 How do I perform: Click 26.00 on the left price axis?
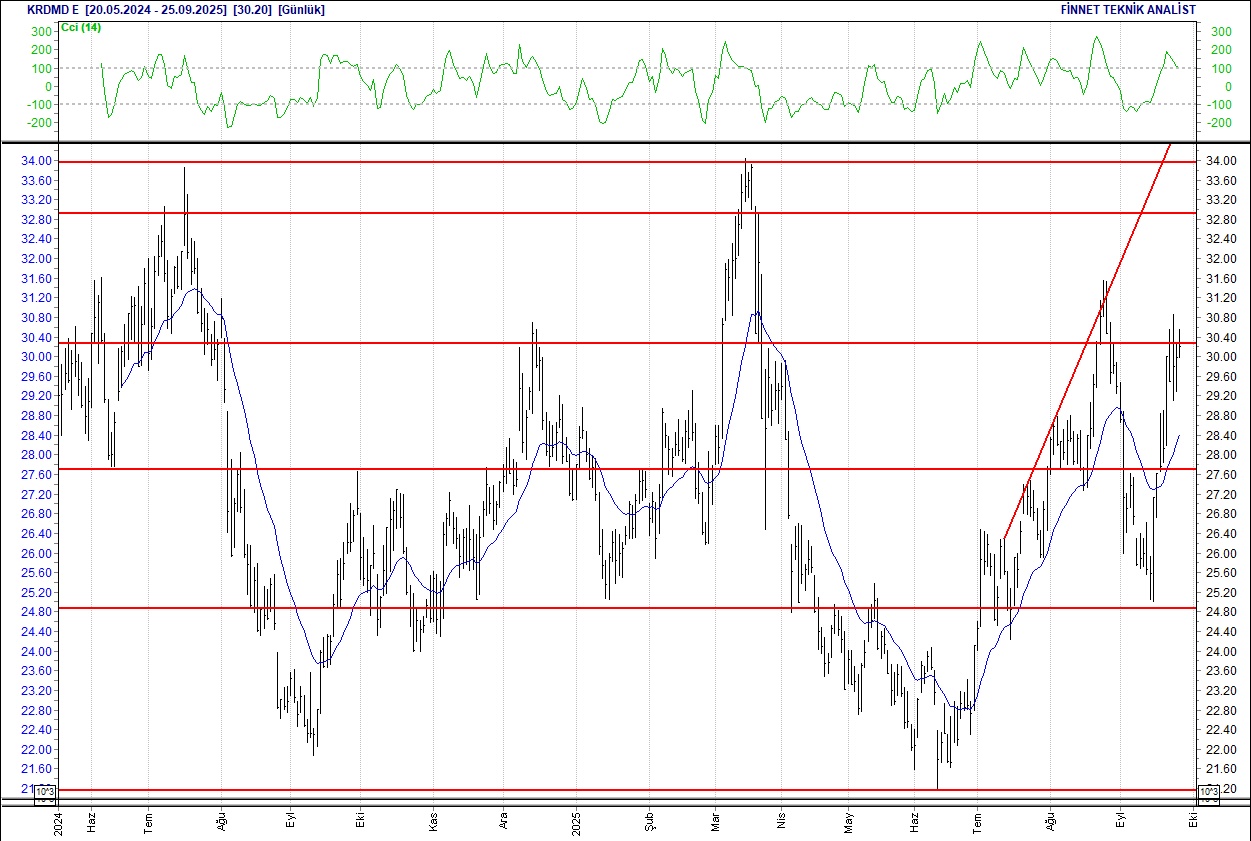37,553
